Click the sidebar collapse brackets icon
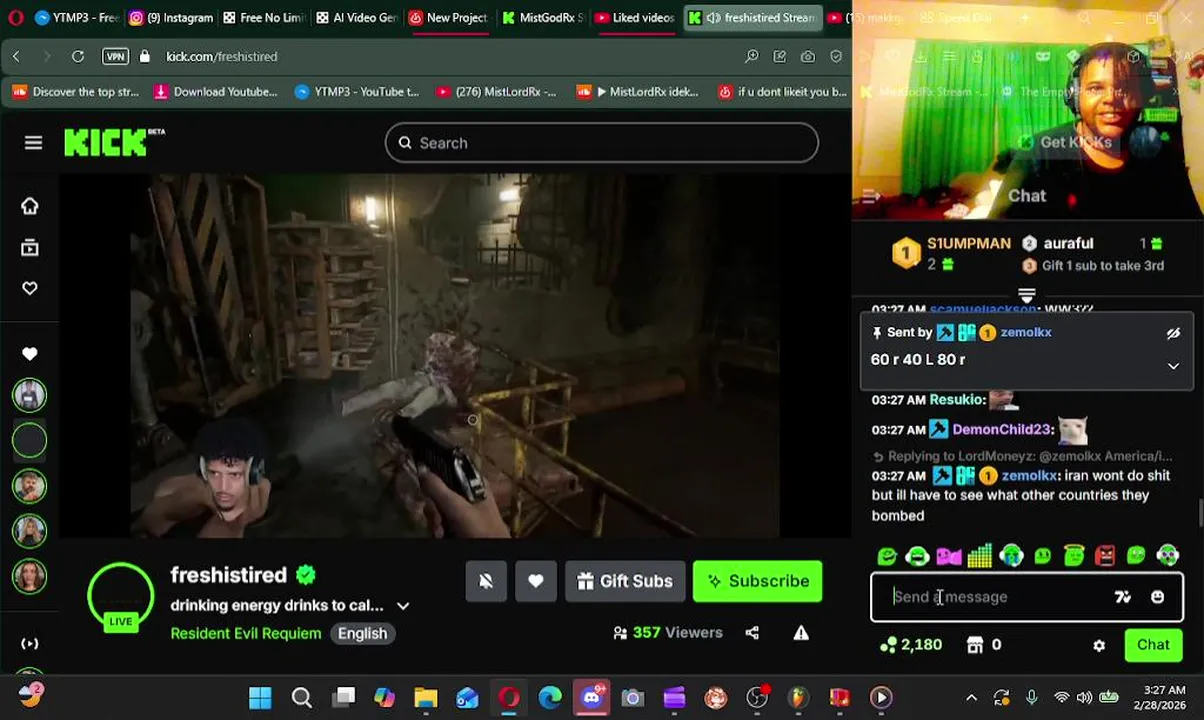The image size is (1204, 720). [x=30, y=643]
